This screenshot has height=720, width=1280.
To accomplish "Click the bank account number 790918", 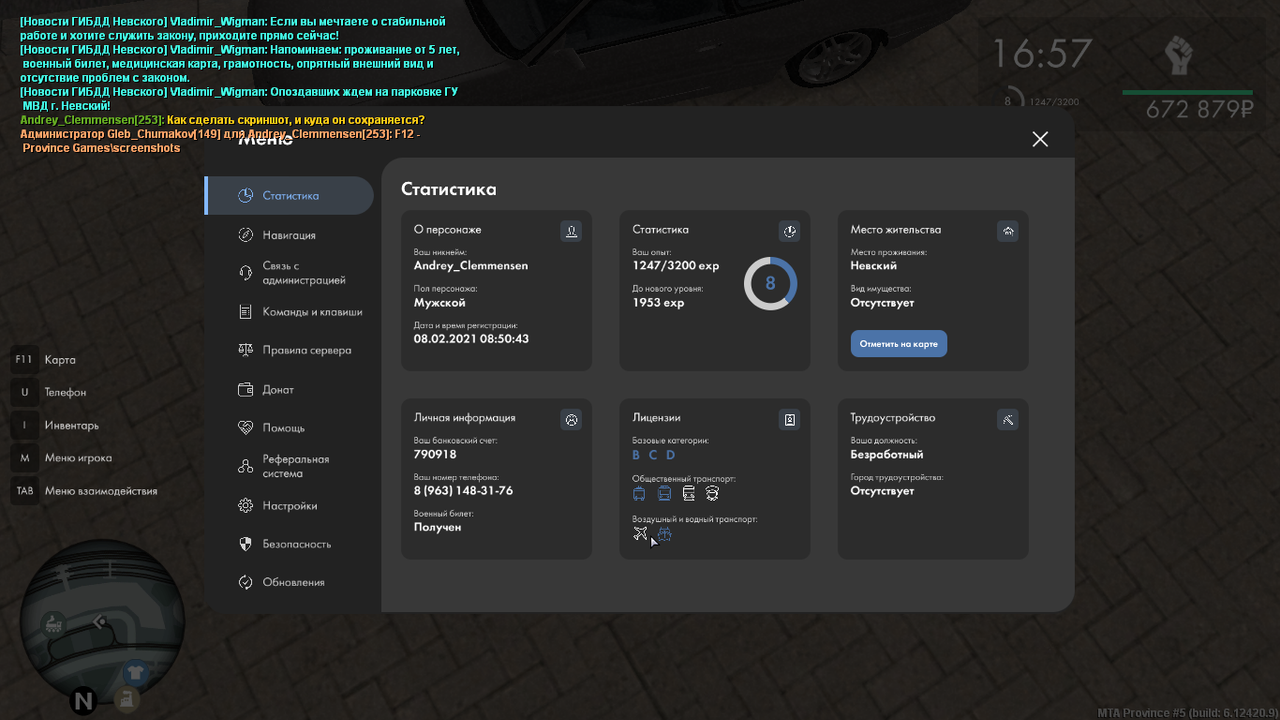I will click(435, 455).
